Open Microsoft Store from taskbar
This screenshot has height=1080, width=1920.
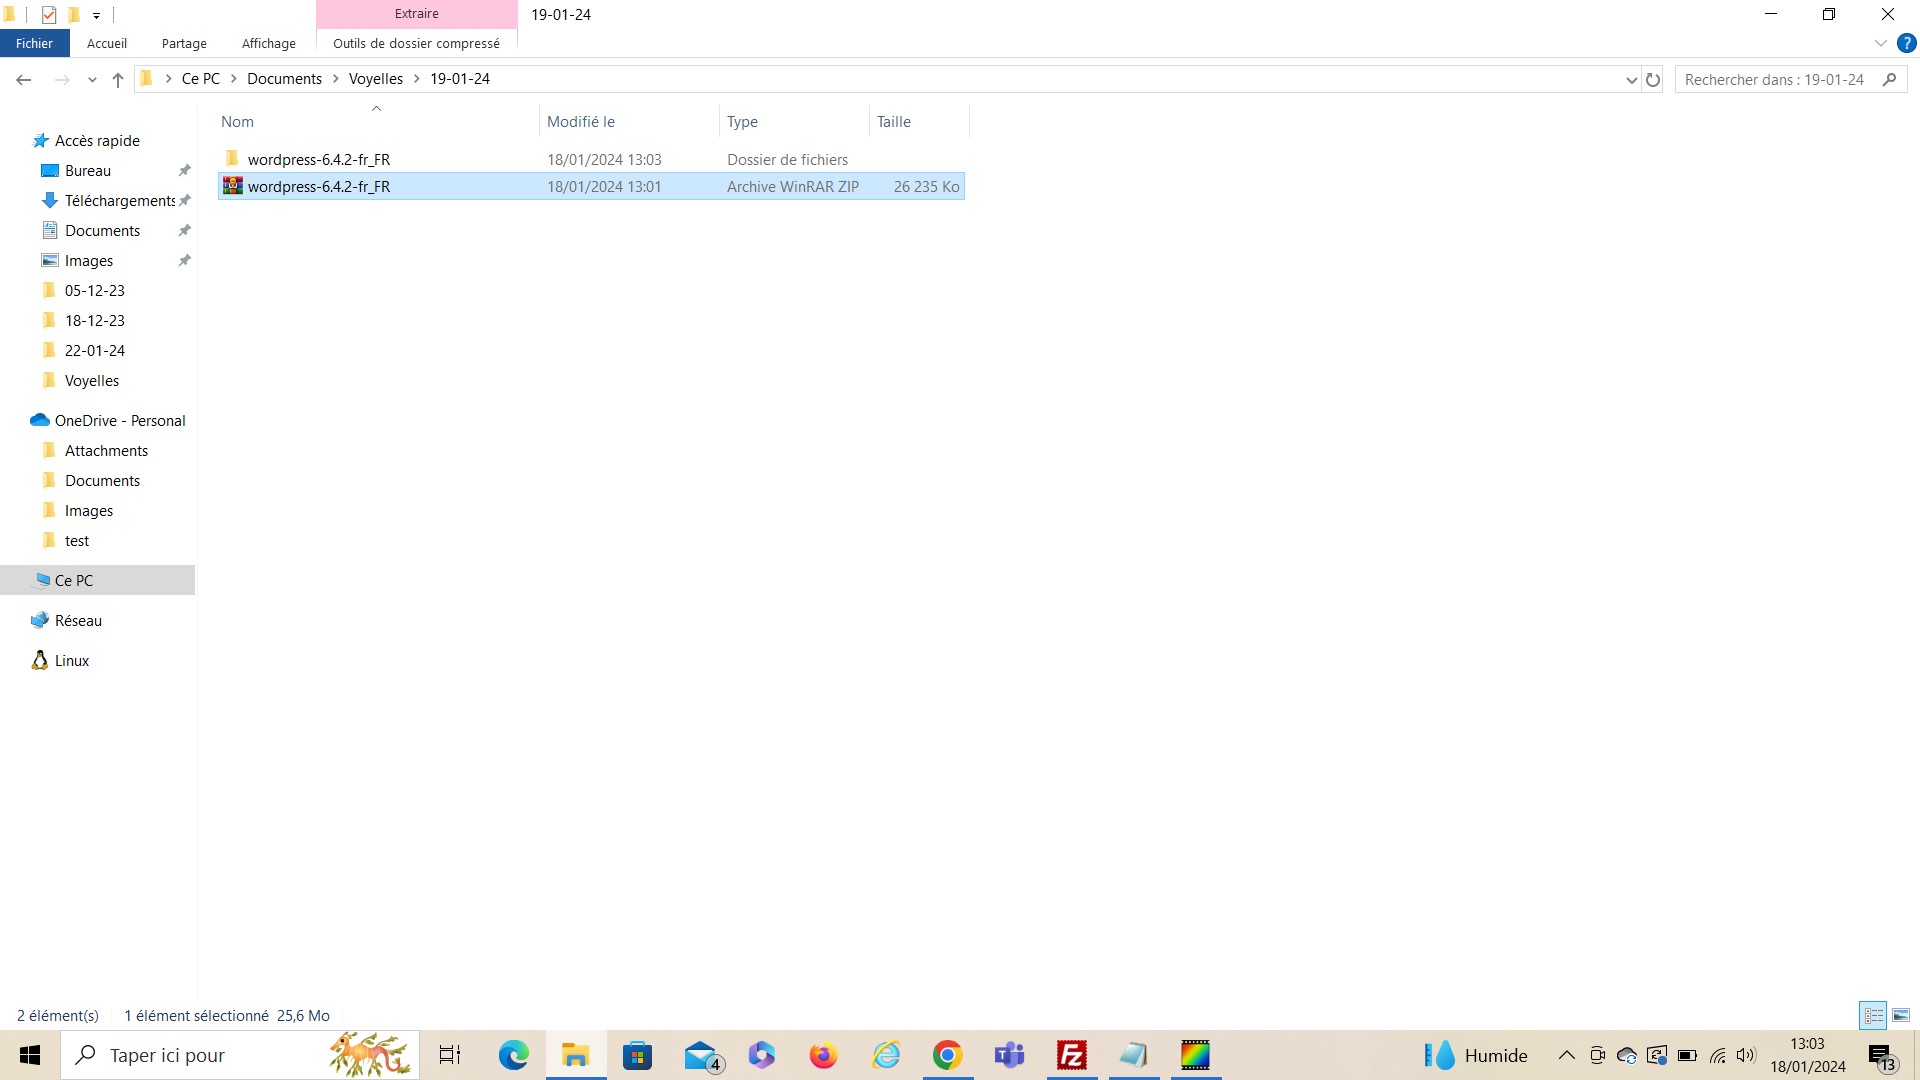[637, 1055]
